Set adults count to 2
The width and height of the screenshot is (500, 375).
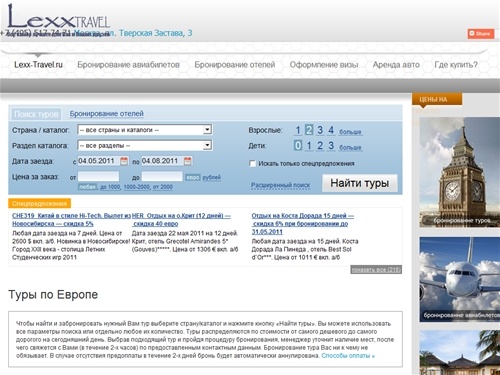click(309, 130)
